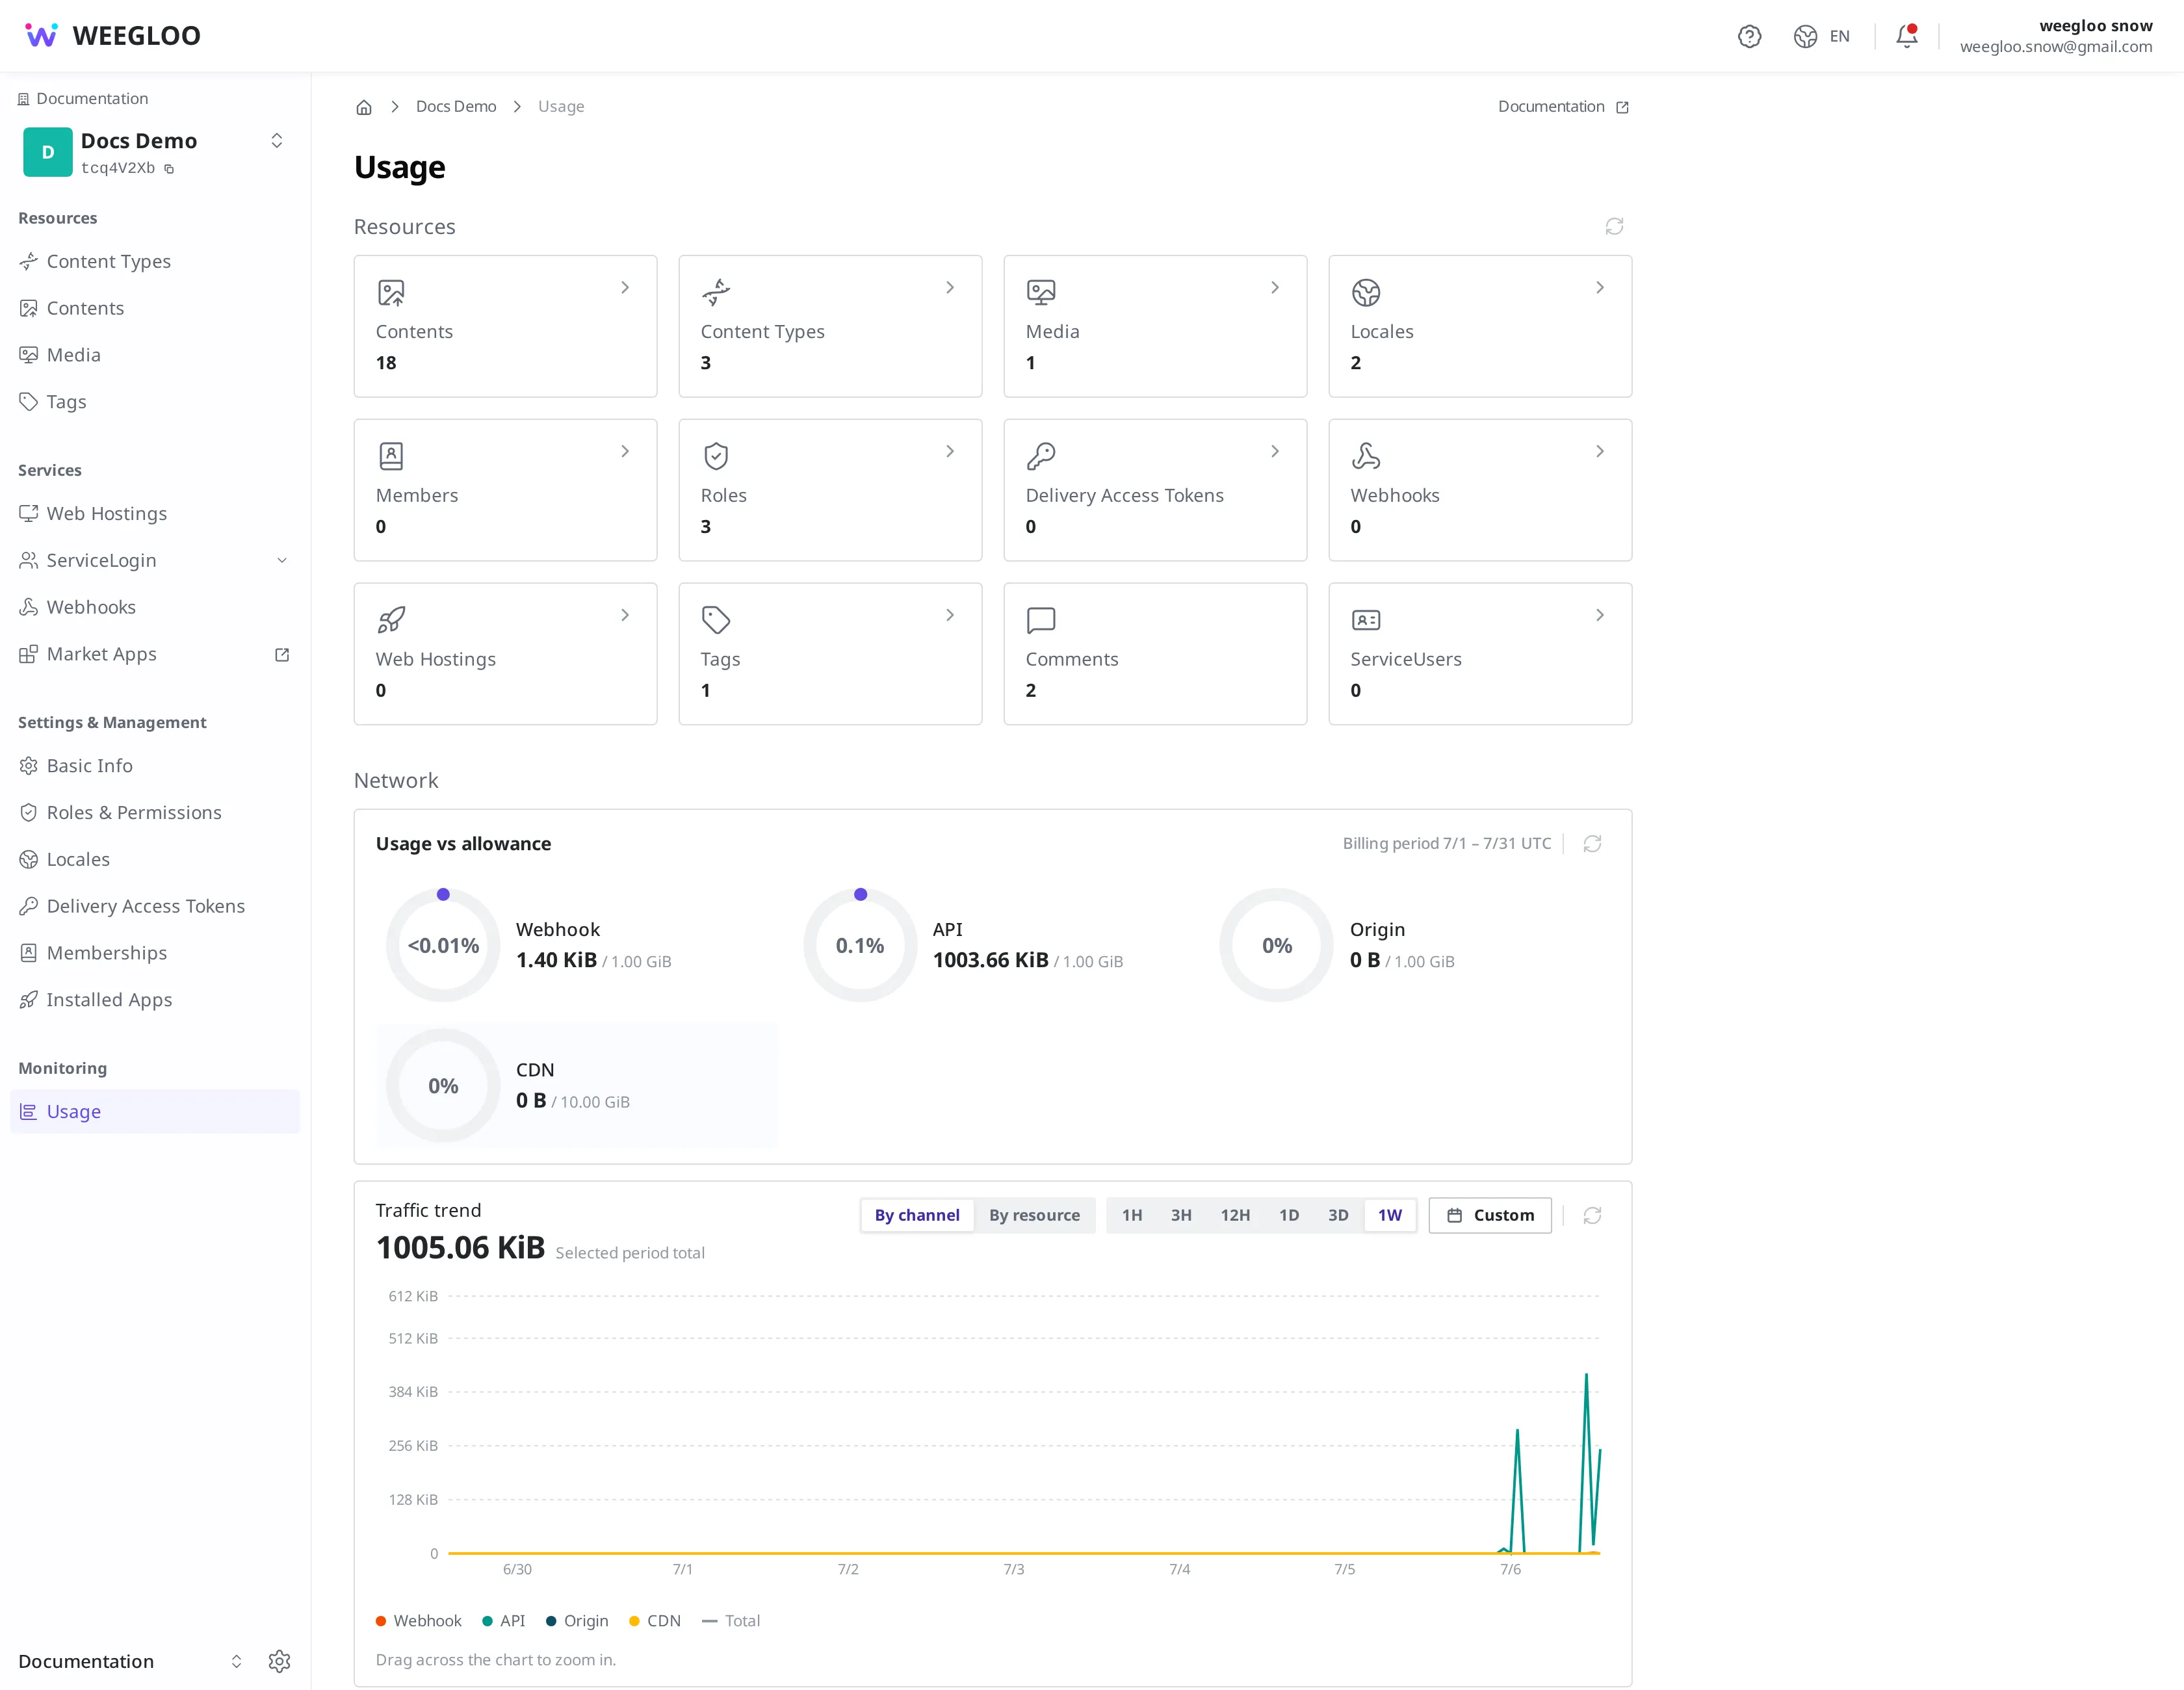
Task: Go to Content Types in sidebar
Action: 155,262
